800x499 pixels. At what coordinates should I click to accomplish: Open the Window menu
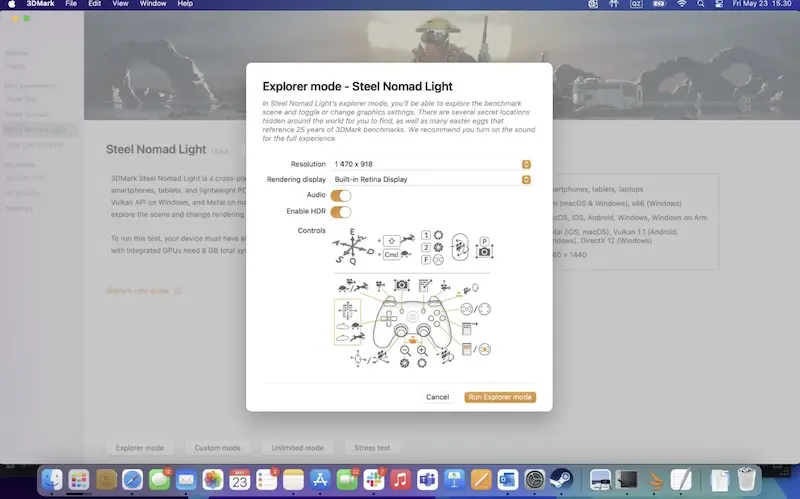tap(153, 4)
